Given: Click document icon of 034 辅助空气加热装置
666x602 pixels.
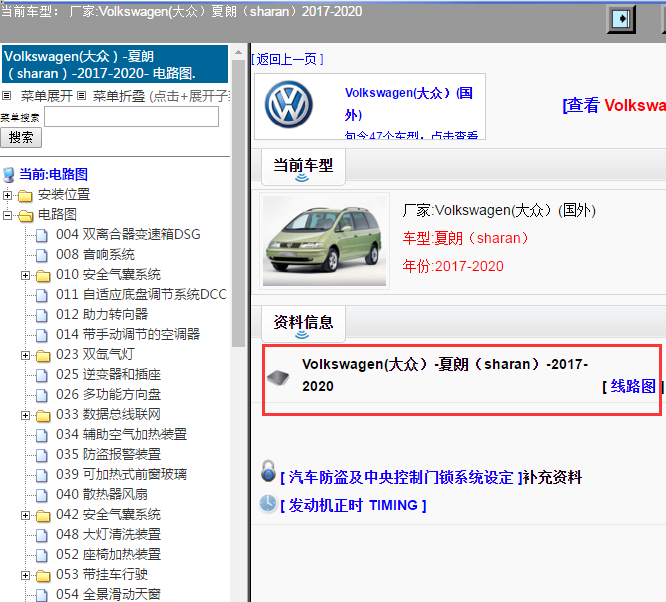Looking at the screenshot, I should pyautogui.click(x=42, y=435).
